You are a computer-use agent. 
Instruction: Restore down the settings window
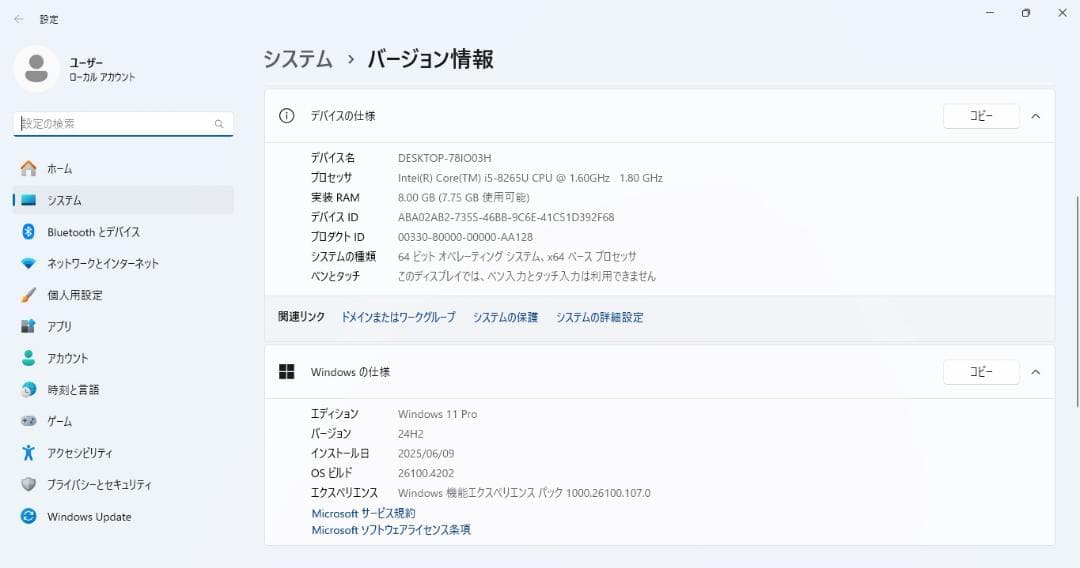click(1026, 13)
